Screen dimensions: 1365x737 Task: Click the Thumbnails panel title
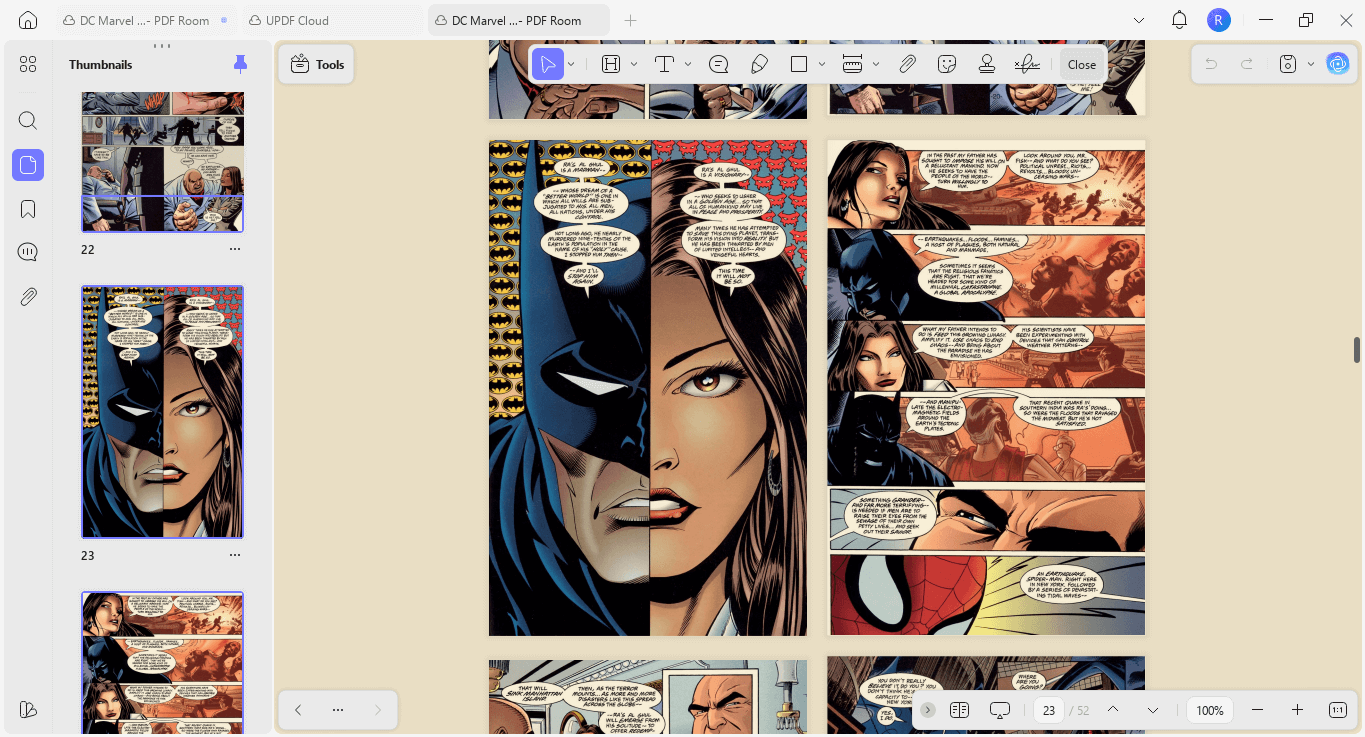(101, 65)
